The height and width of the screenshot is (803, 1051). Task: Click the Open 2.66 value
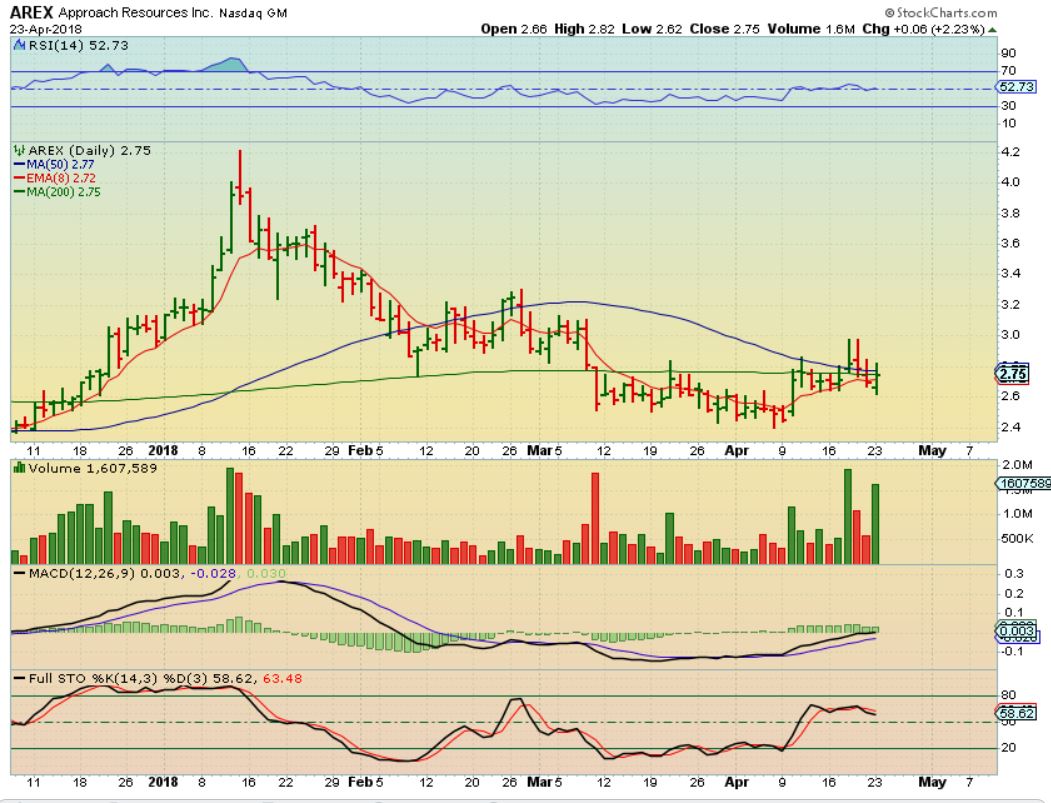[513, 29]
